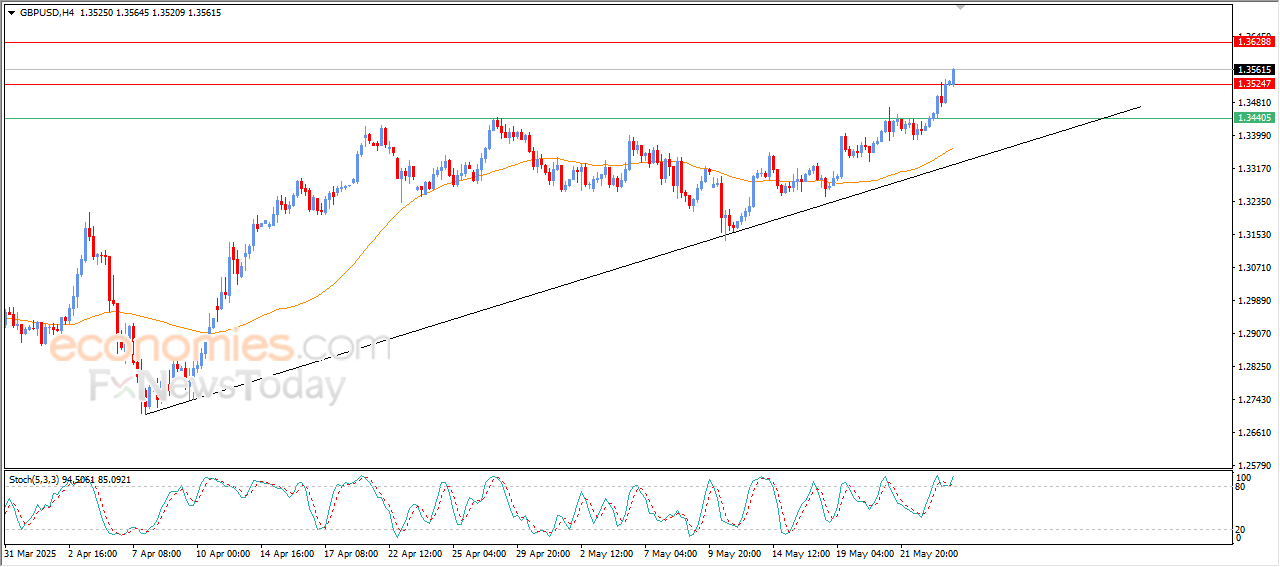
Task: Click the 17 Apr 08:00 time label
Action: [x=349, y=553]
